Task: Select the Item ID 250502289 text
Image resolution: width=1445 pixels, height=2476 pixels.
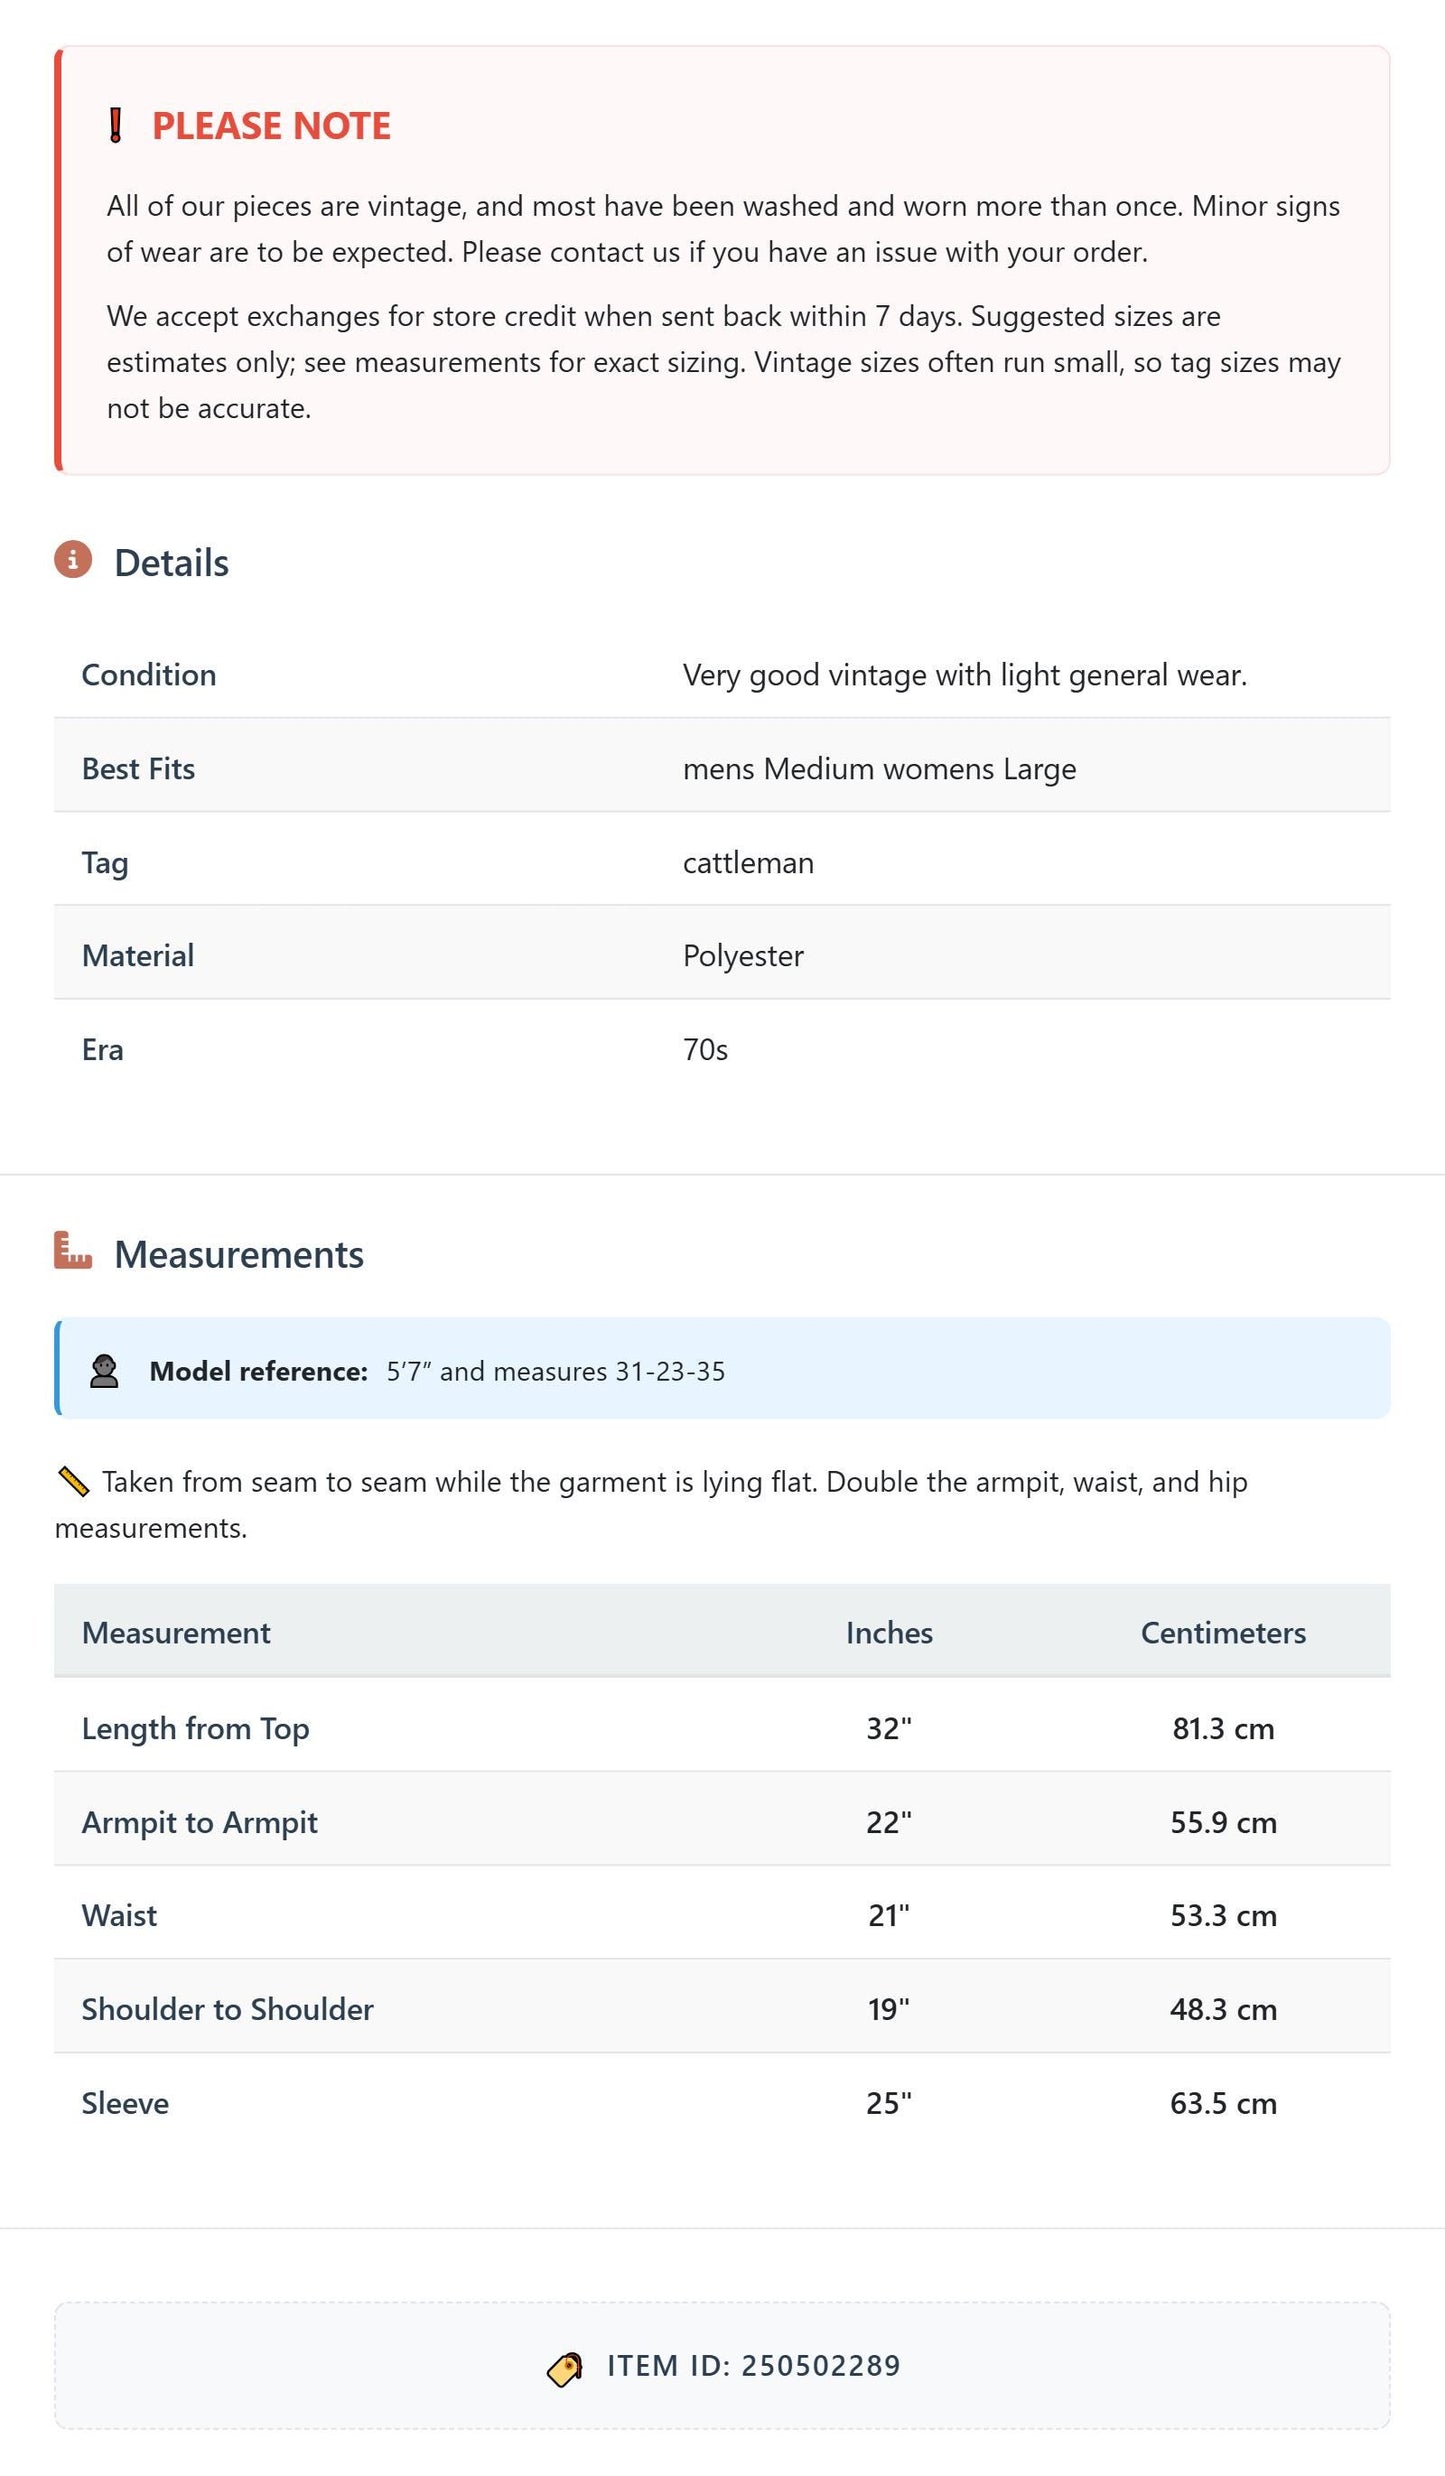Action: (x=754, y=2366)
